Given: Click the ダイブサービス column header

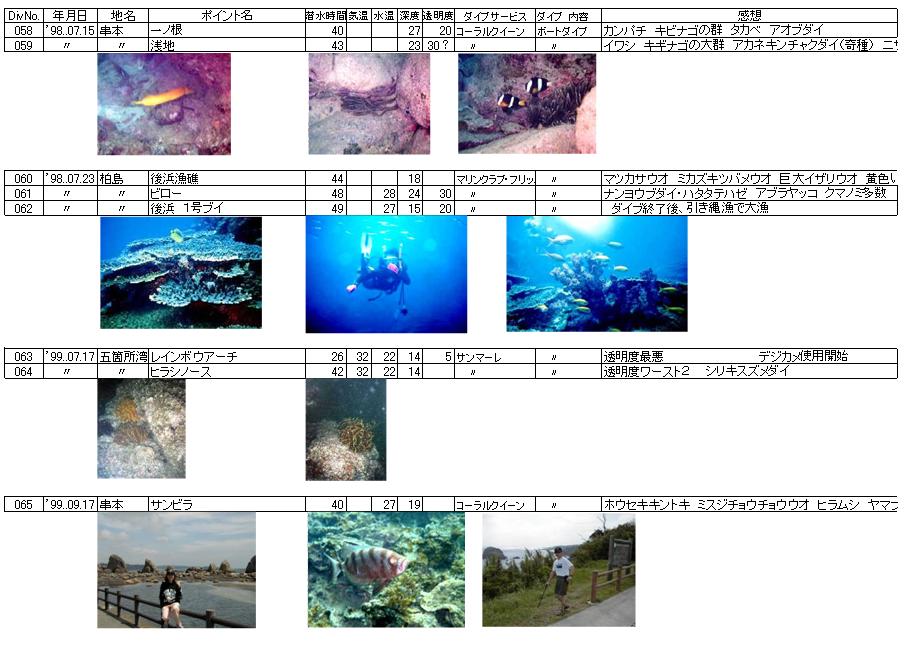Looking at the screenshot, I should pyautogui.click(x=494, y=17).
